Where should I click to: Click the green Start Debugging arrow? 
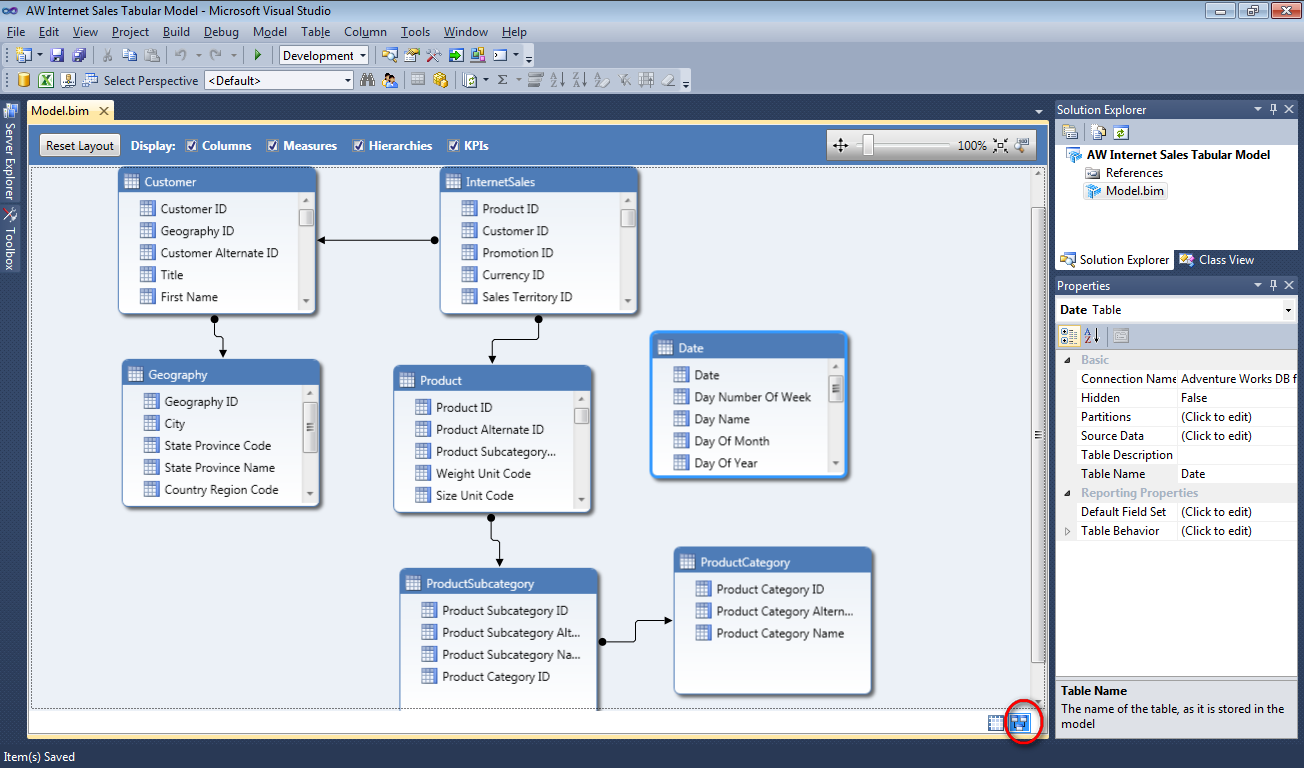point(258,55)
